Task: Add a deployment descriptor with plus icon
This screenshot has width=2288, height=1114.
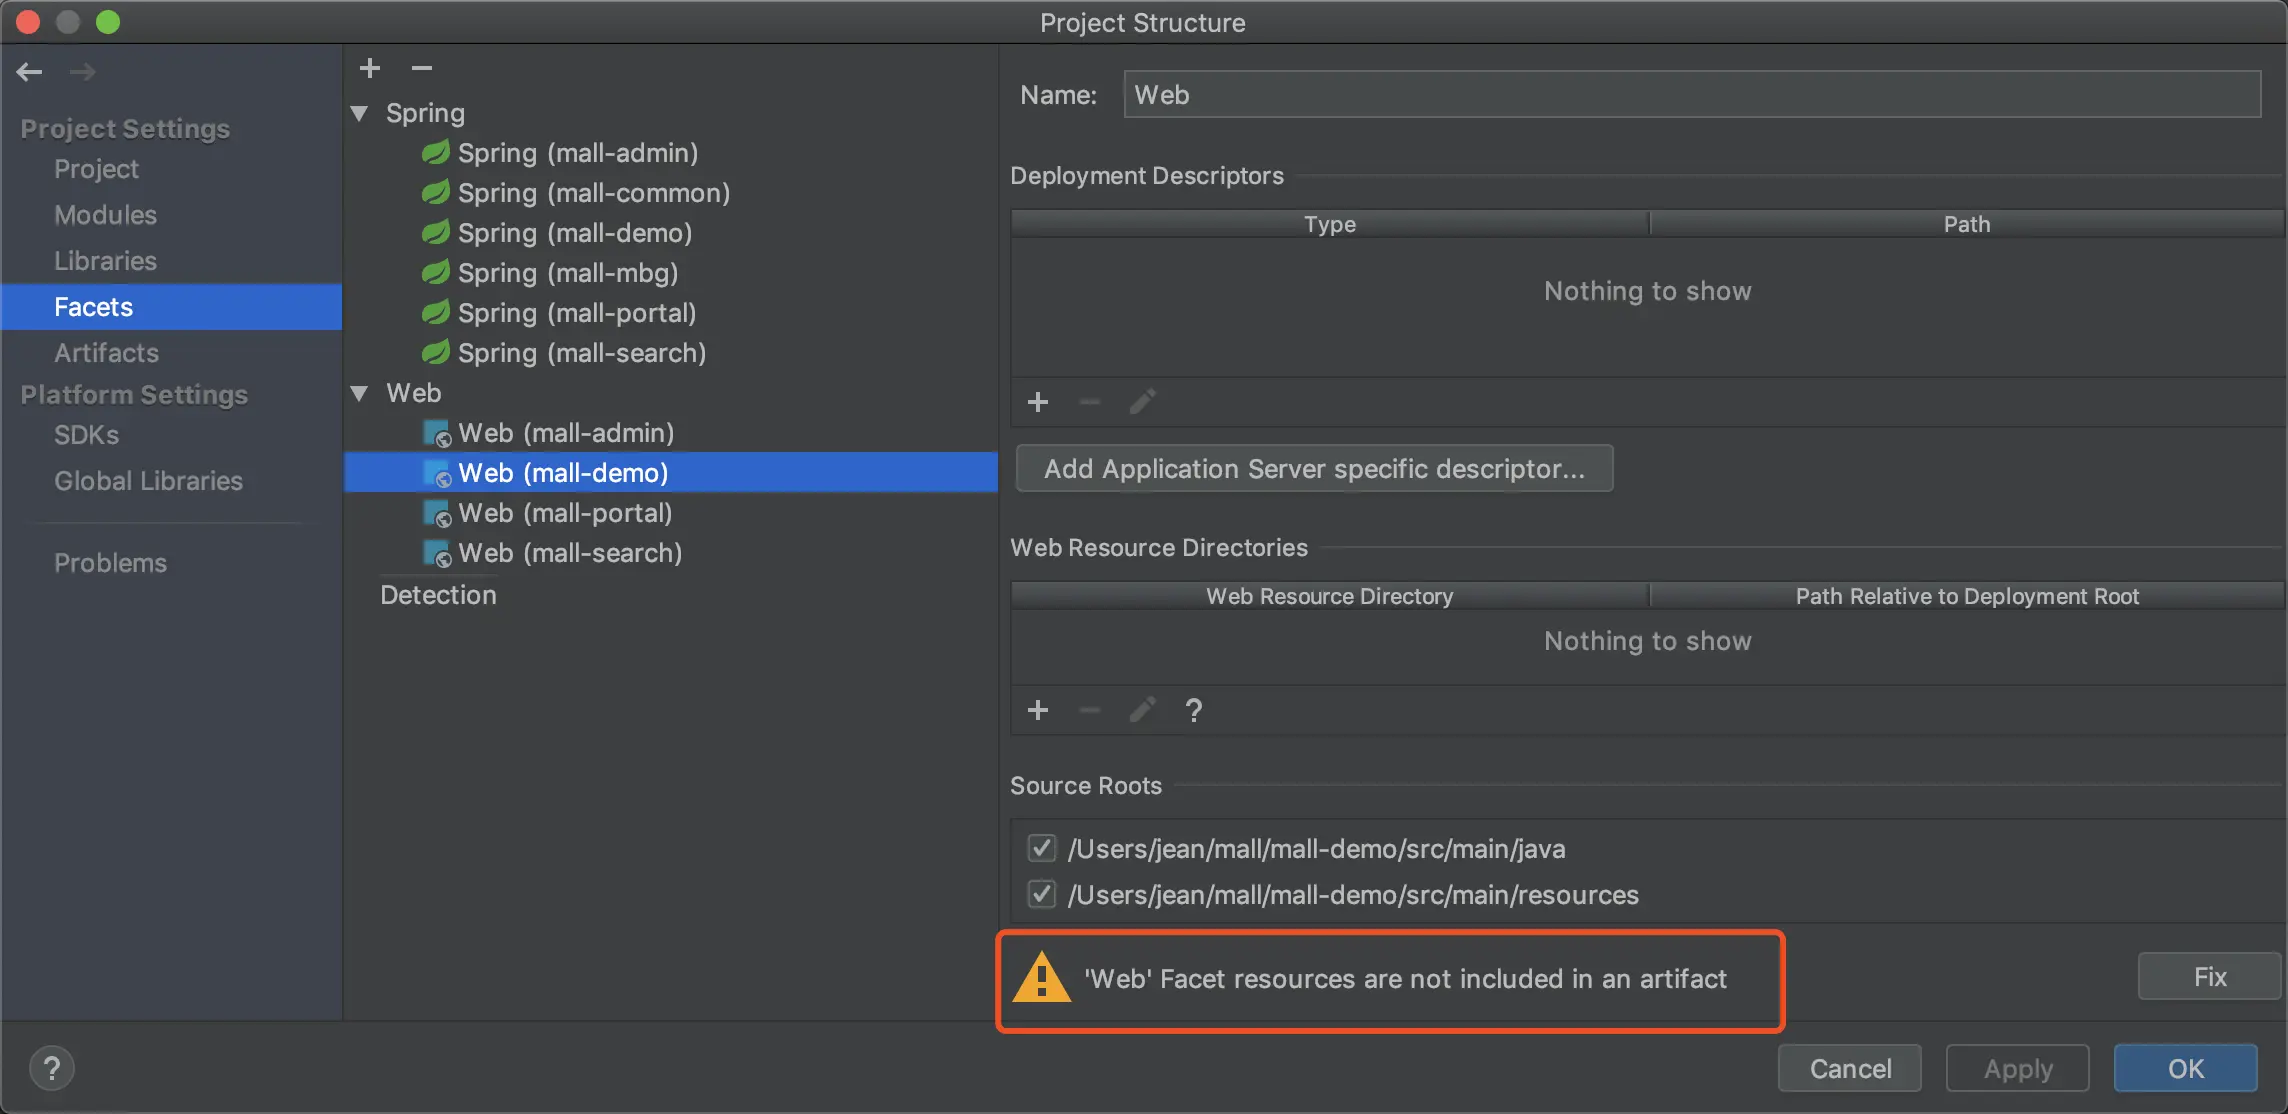Action: (x=1038, y=402)
